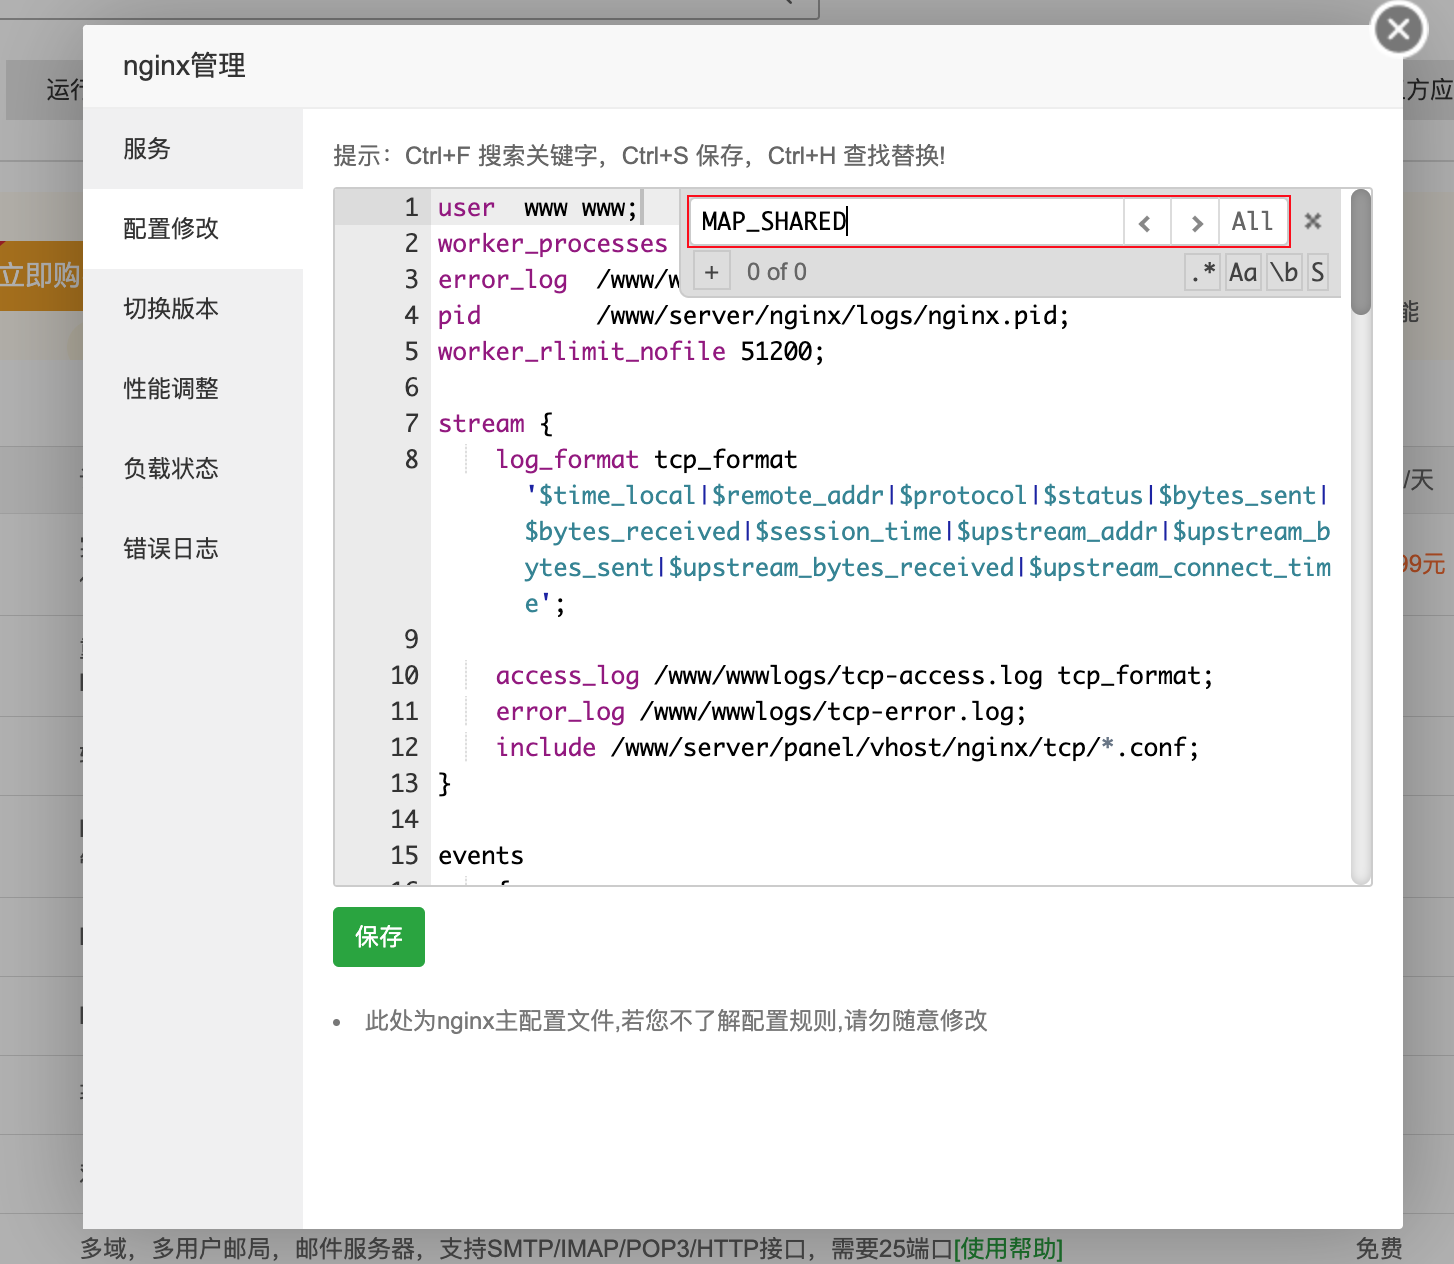Save the config with 保存 button
1454x1264 pixels.
tap(379, 937)
